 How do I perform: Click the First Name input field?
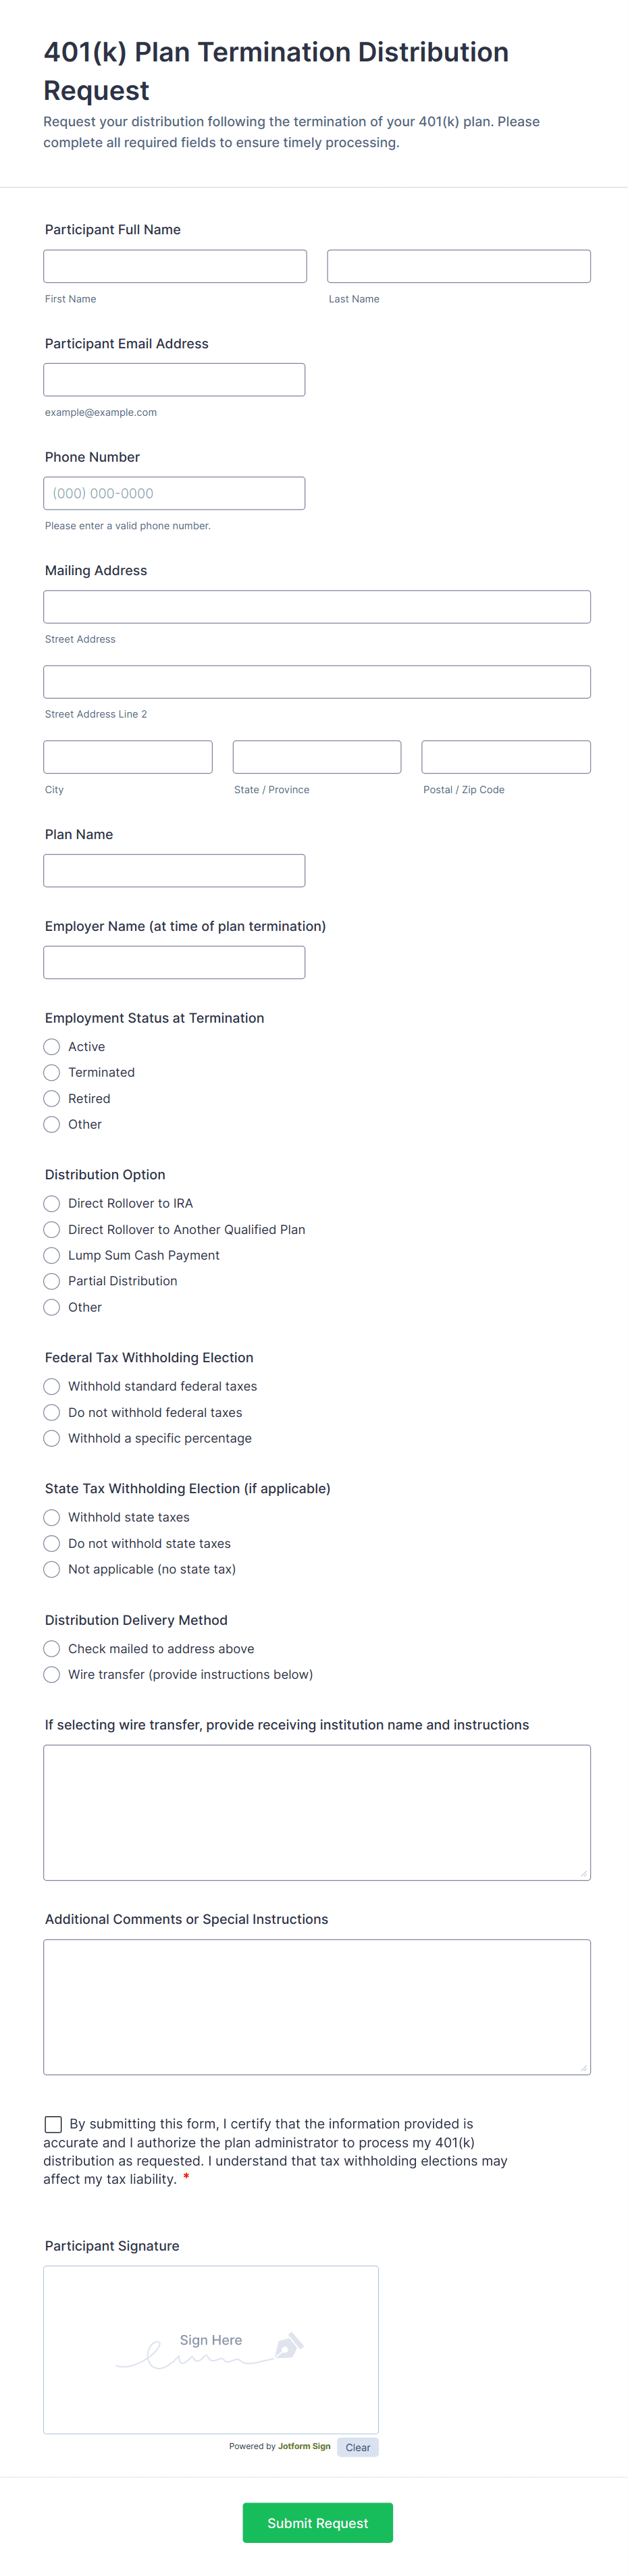tap(175, 266)
